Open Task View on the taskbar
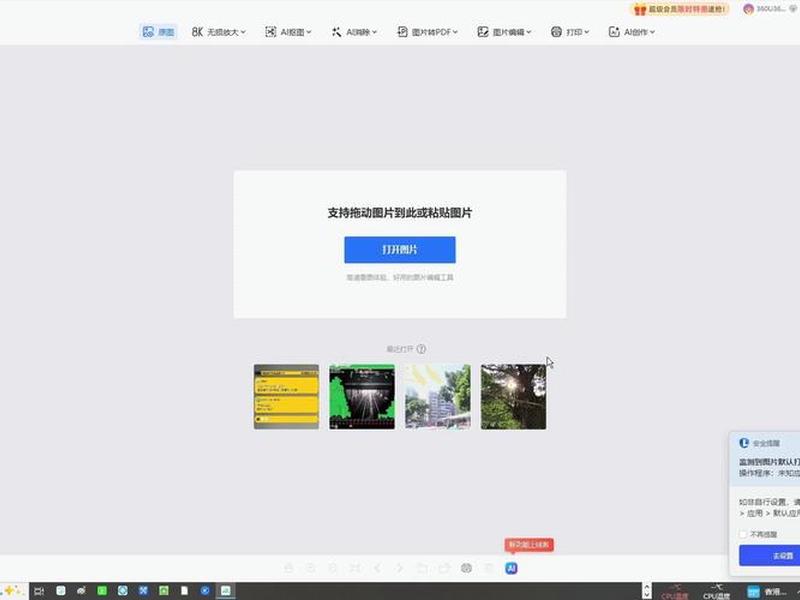The image size is (800, 600). click(x=39, y=591)
